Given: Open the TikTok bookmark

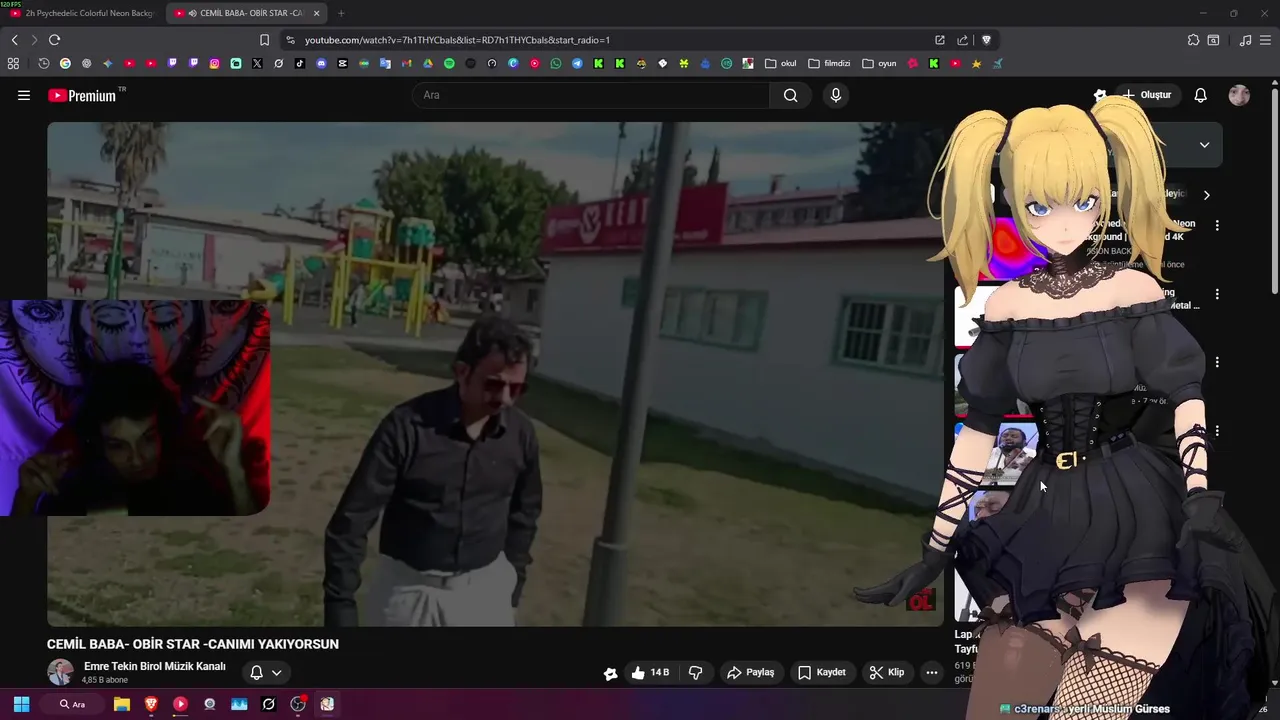Looking at the screenshot, I should pos(300,63).
